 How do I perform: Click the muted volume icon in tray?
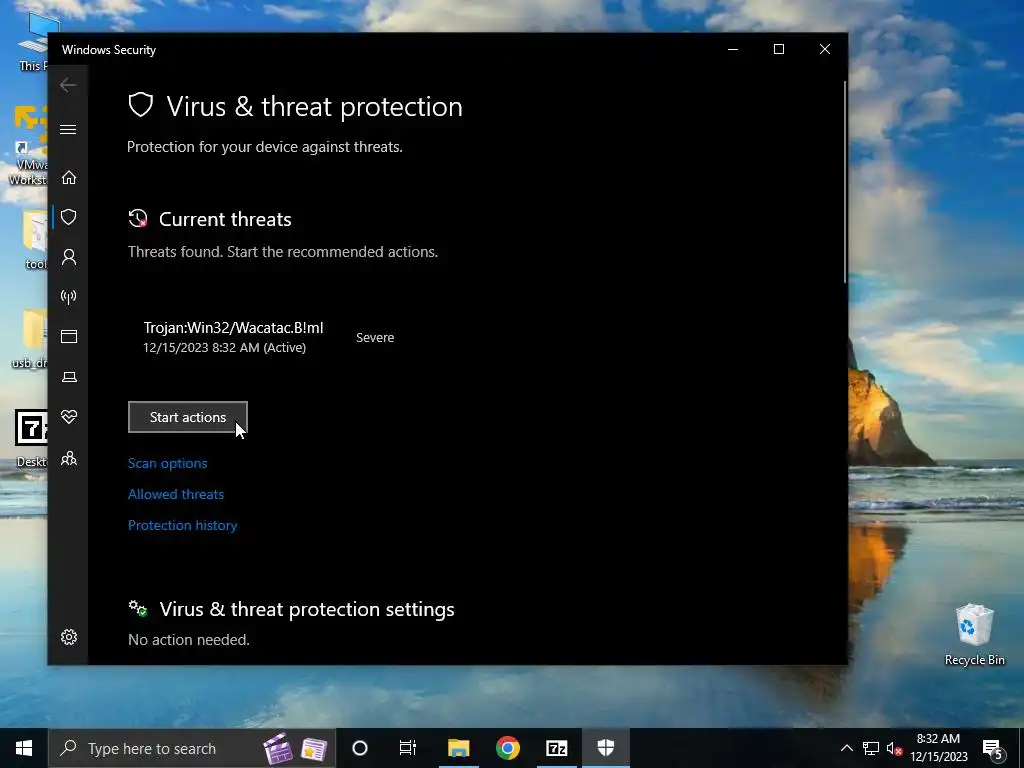click(894, 748)
